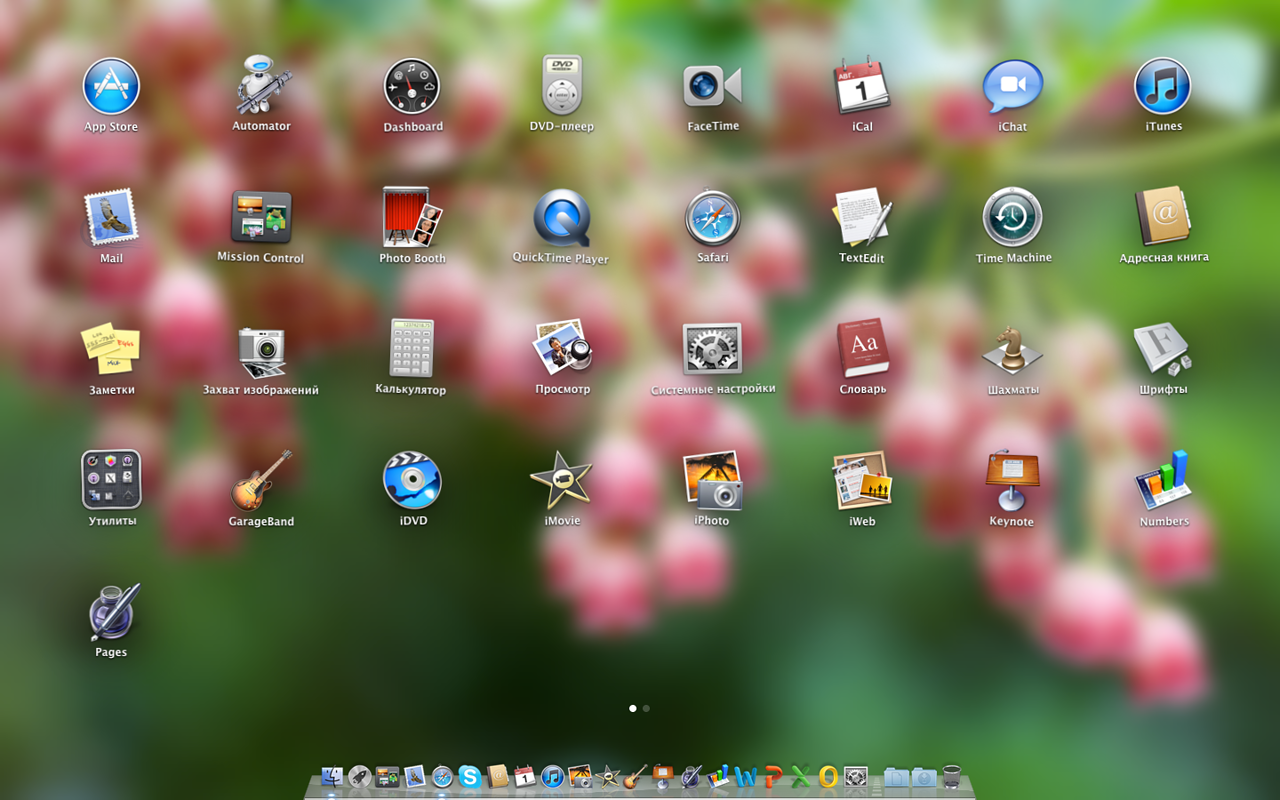Launch Numbers chart icon in the Dock

point(718,776)
